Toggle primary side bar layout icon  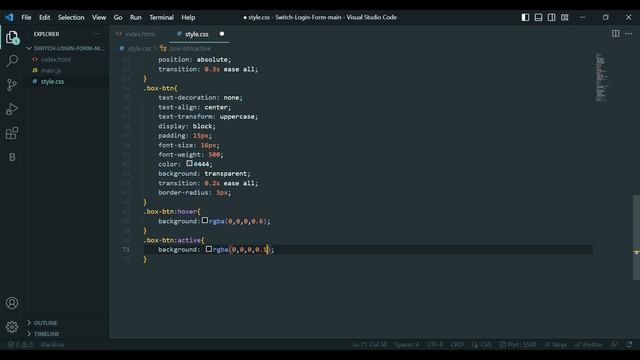pyautogui.click(x=525, y=17)
